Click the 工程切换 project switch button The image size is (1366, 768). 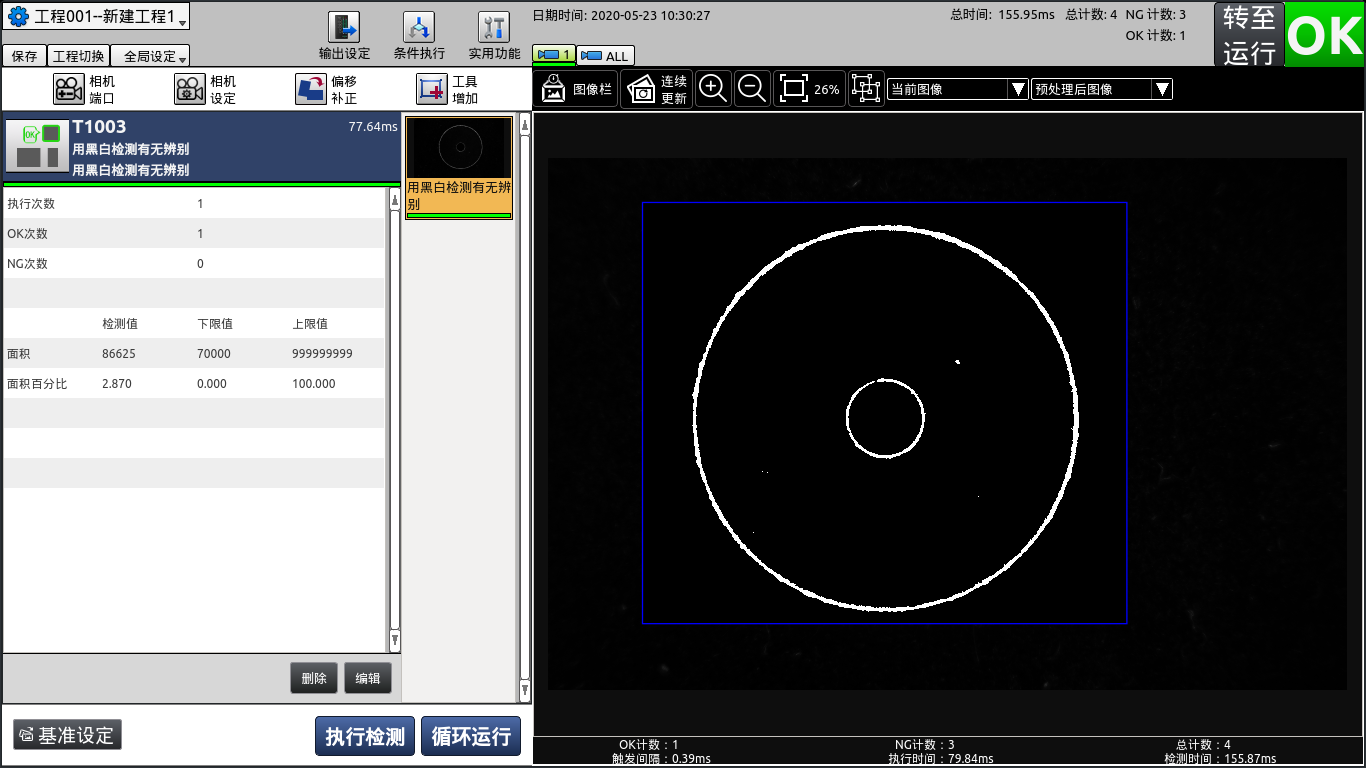[78, 56]
